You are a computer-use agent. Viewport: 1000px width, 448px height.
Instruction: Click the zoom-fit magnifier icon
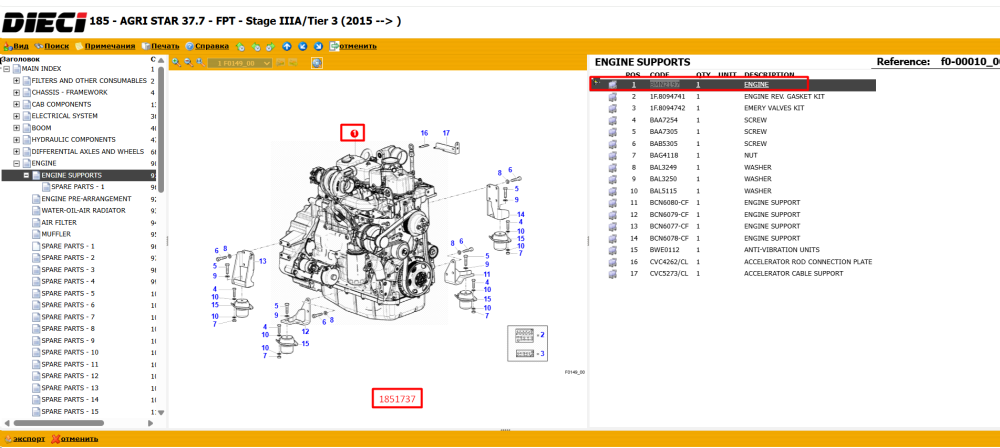coord(200,63)
